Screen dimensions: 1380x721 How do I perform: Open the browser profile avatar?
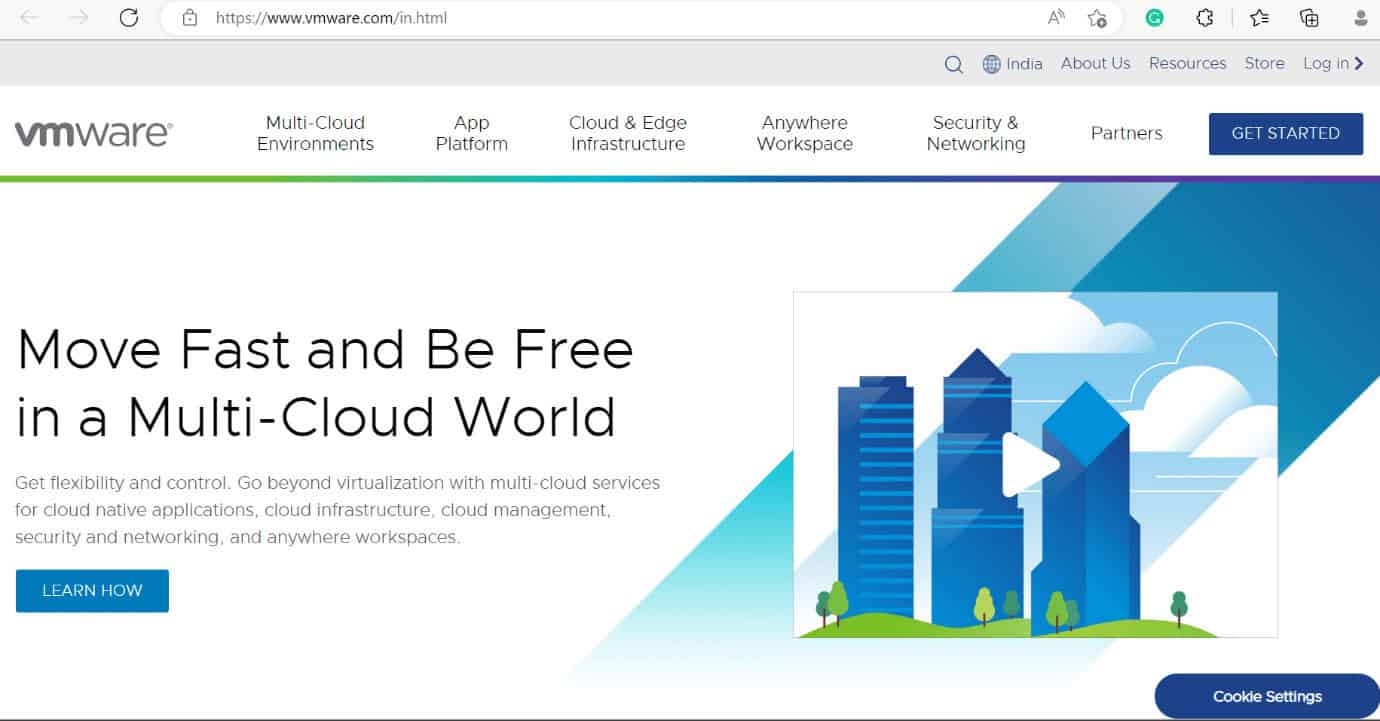tap(1361, 18)
